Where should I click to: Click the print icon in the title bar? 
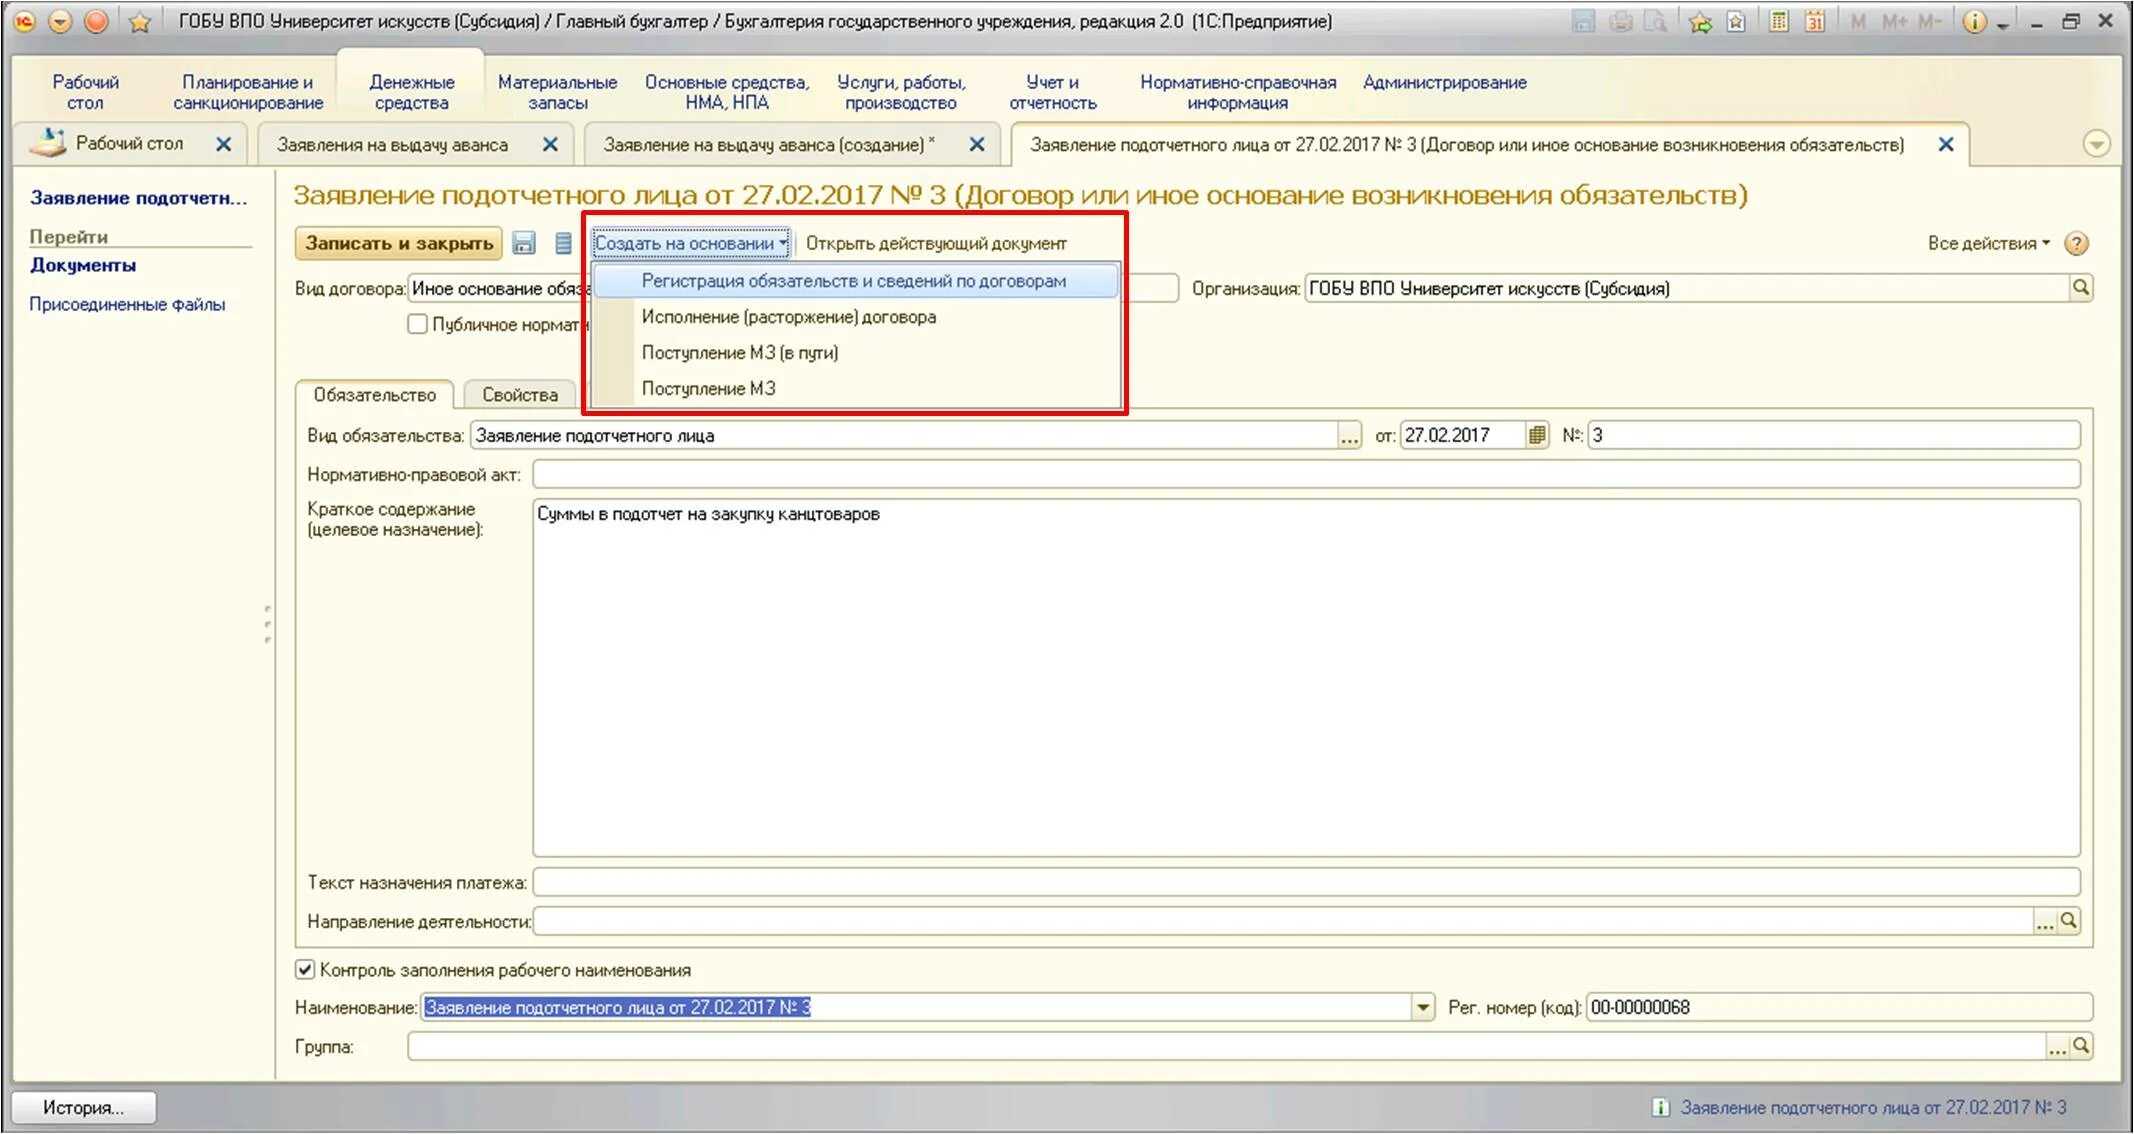[1621, 21]
